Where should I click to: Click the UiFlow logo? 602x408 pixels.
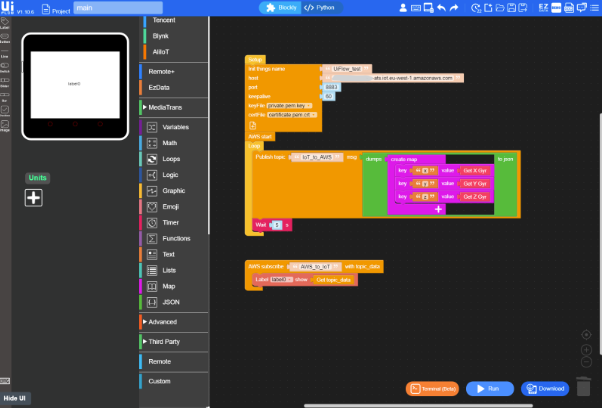pos(7,8)
